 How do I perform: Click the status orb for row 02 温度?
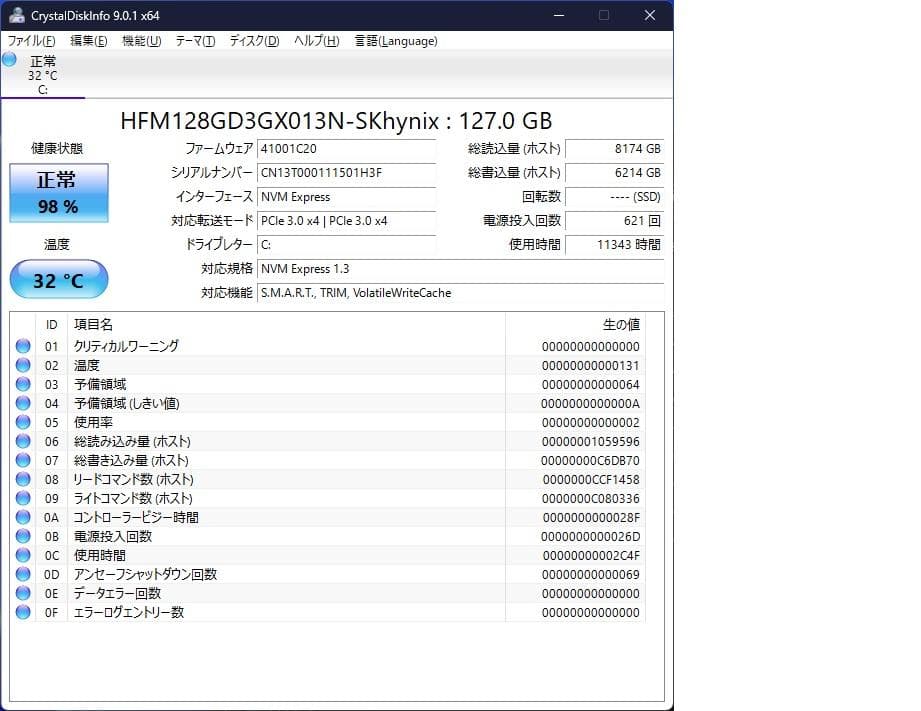[x=23, y=365]
